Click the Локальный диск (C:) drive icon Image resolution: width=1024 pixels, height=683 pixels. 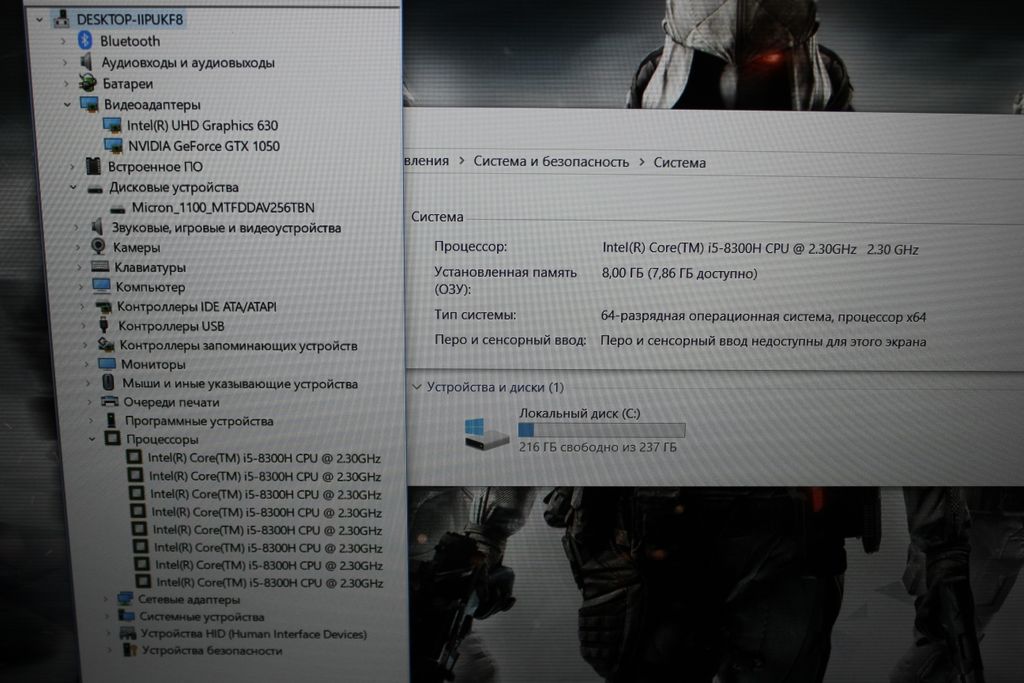tap(486, 434)
